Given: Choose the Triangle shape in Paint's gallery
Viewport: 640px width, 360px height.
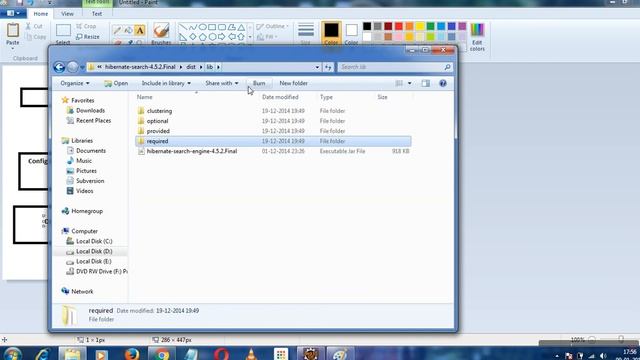Looking at the screenshot, I should pos(242,27).
